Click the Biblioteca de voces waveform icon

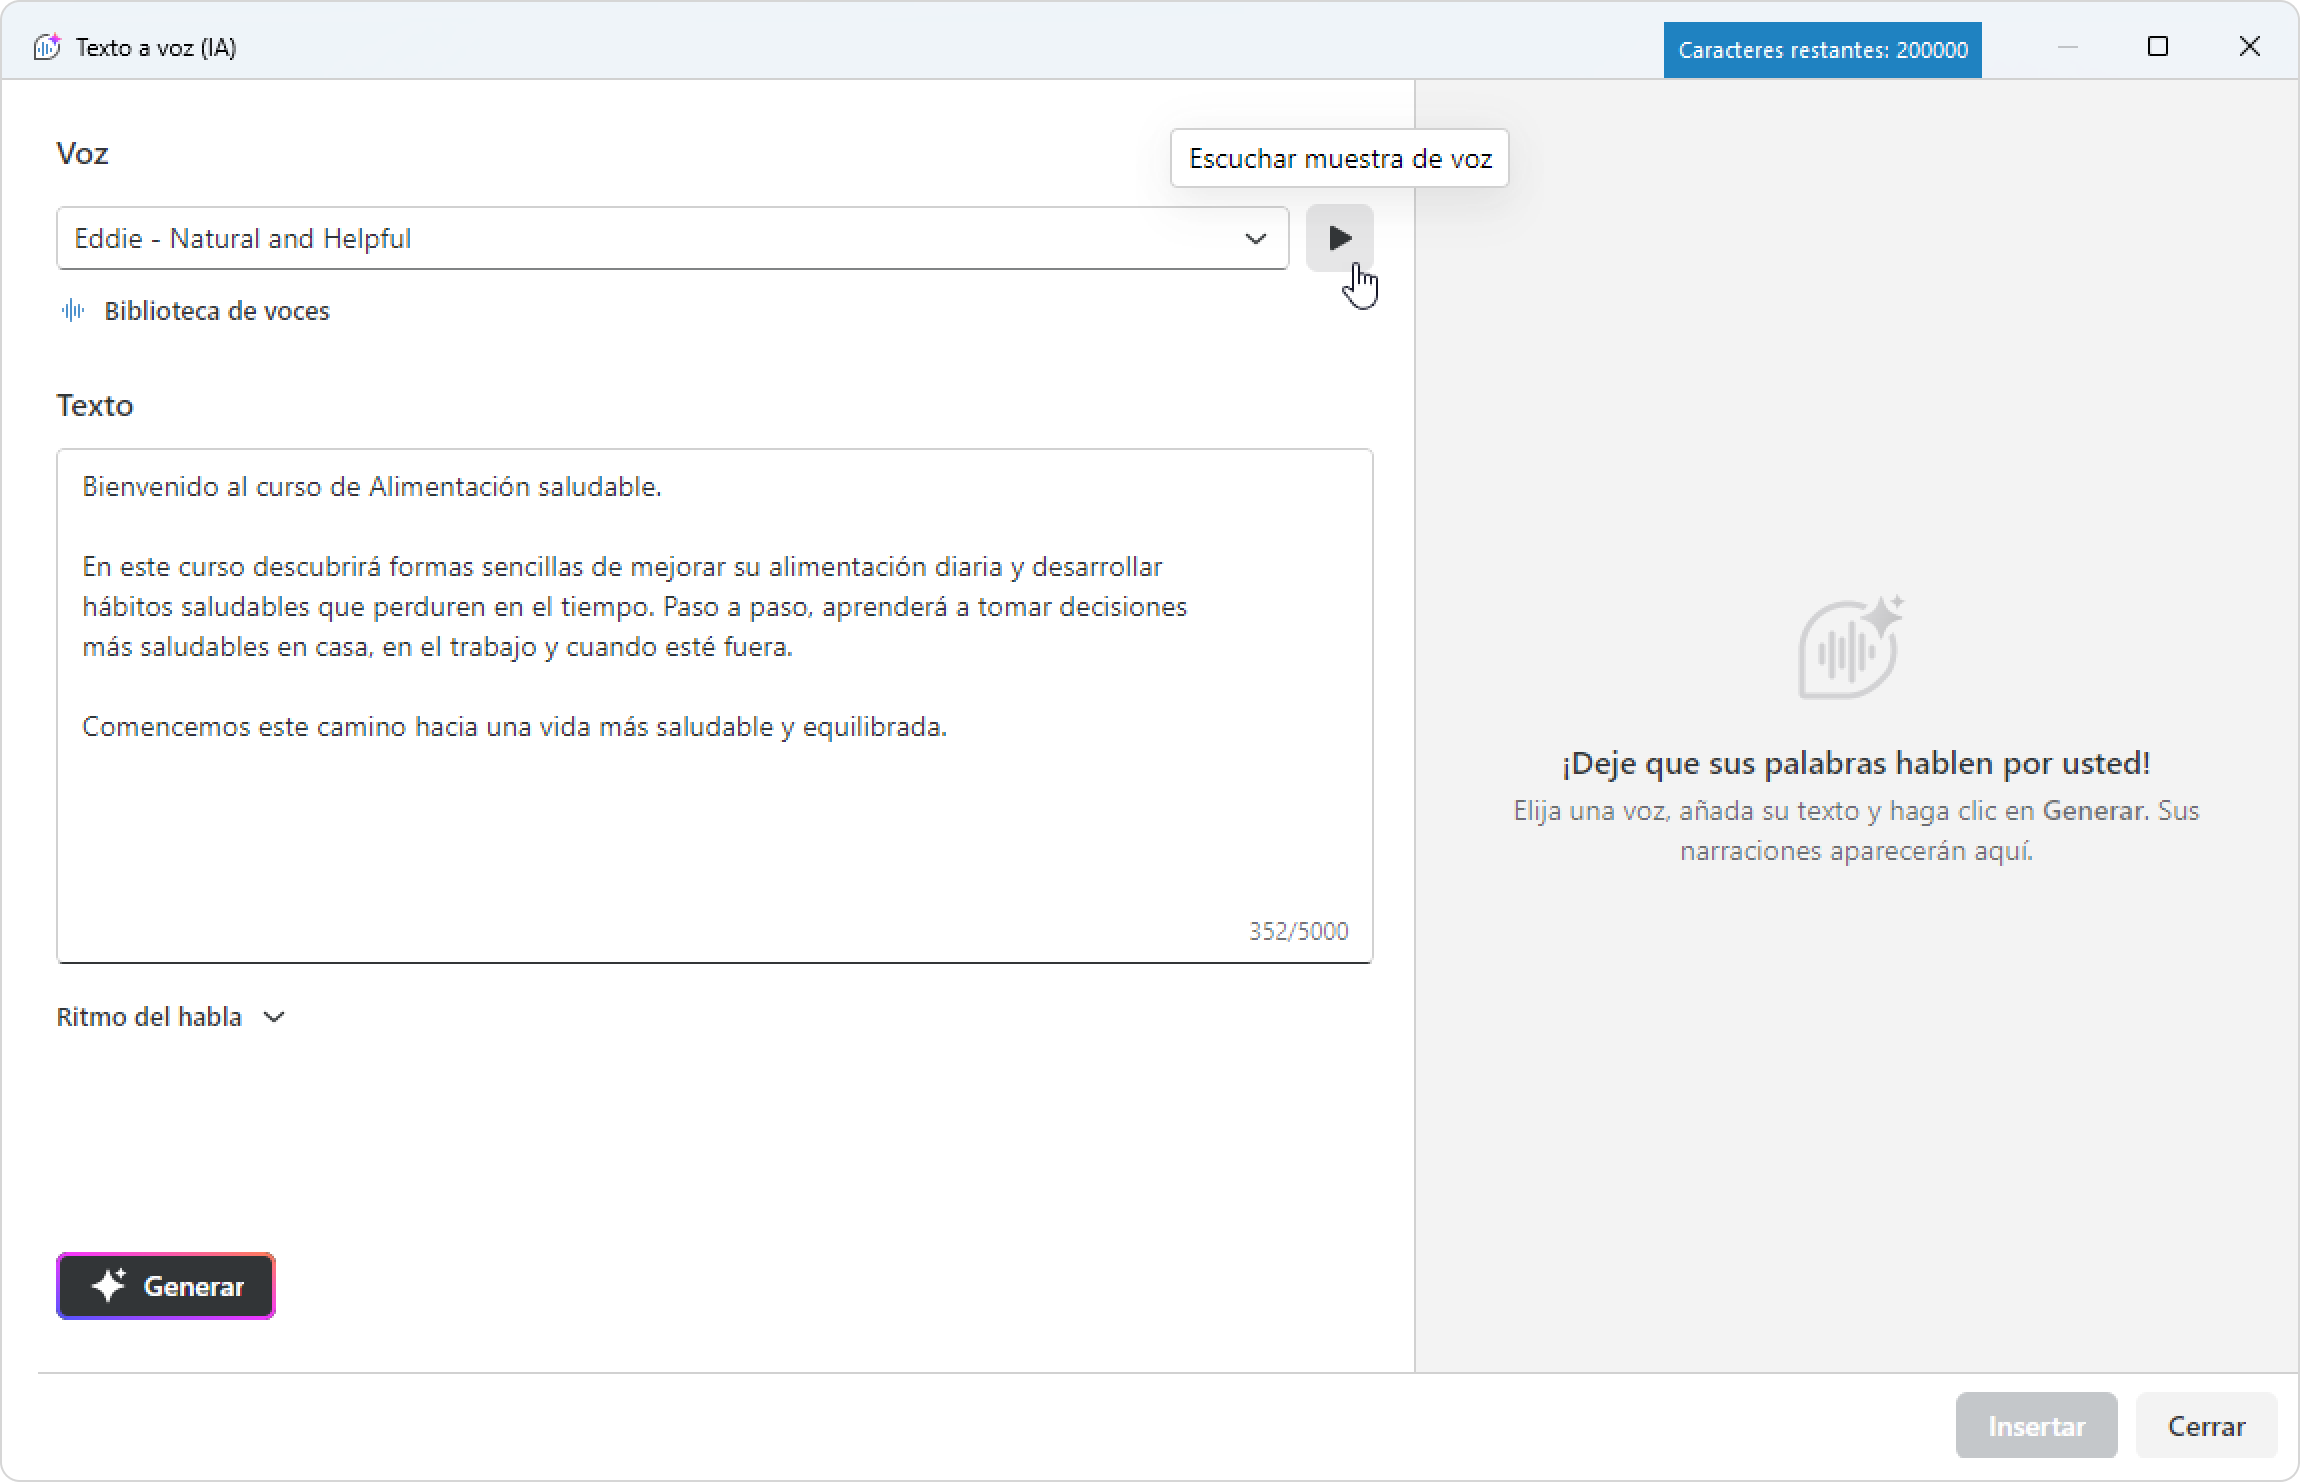73,311
